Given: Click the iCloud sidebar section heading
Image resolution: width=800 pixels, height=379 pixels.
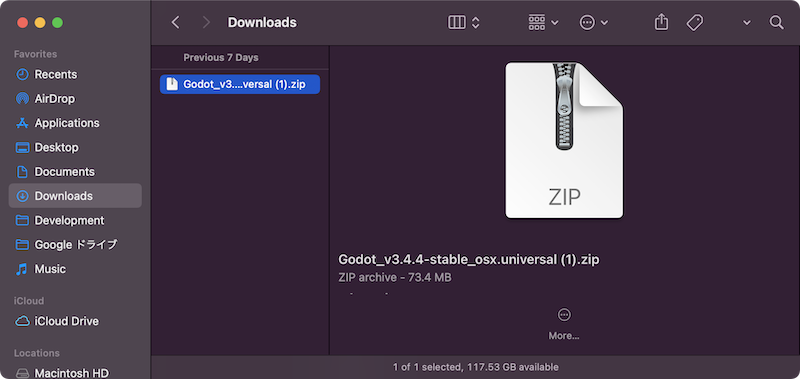Looking at the screenshot, I should 29,301.
